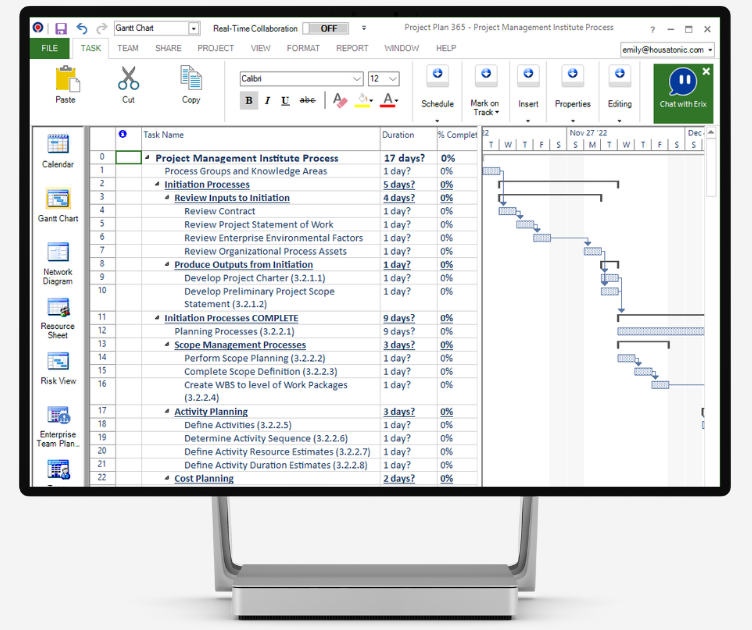Image resolution: width=752 pixels, height=630 pixels.
Task: Click the Save icon in quick access toolbar
Action: [x=61, y=29]
